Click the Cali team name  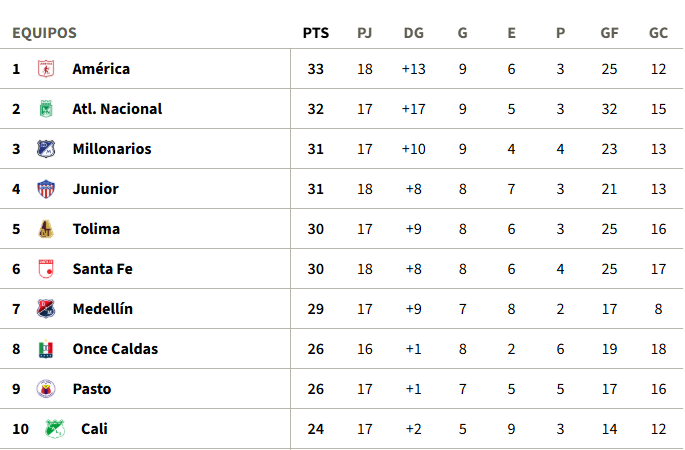coord(94,429)
